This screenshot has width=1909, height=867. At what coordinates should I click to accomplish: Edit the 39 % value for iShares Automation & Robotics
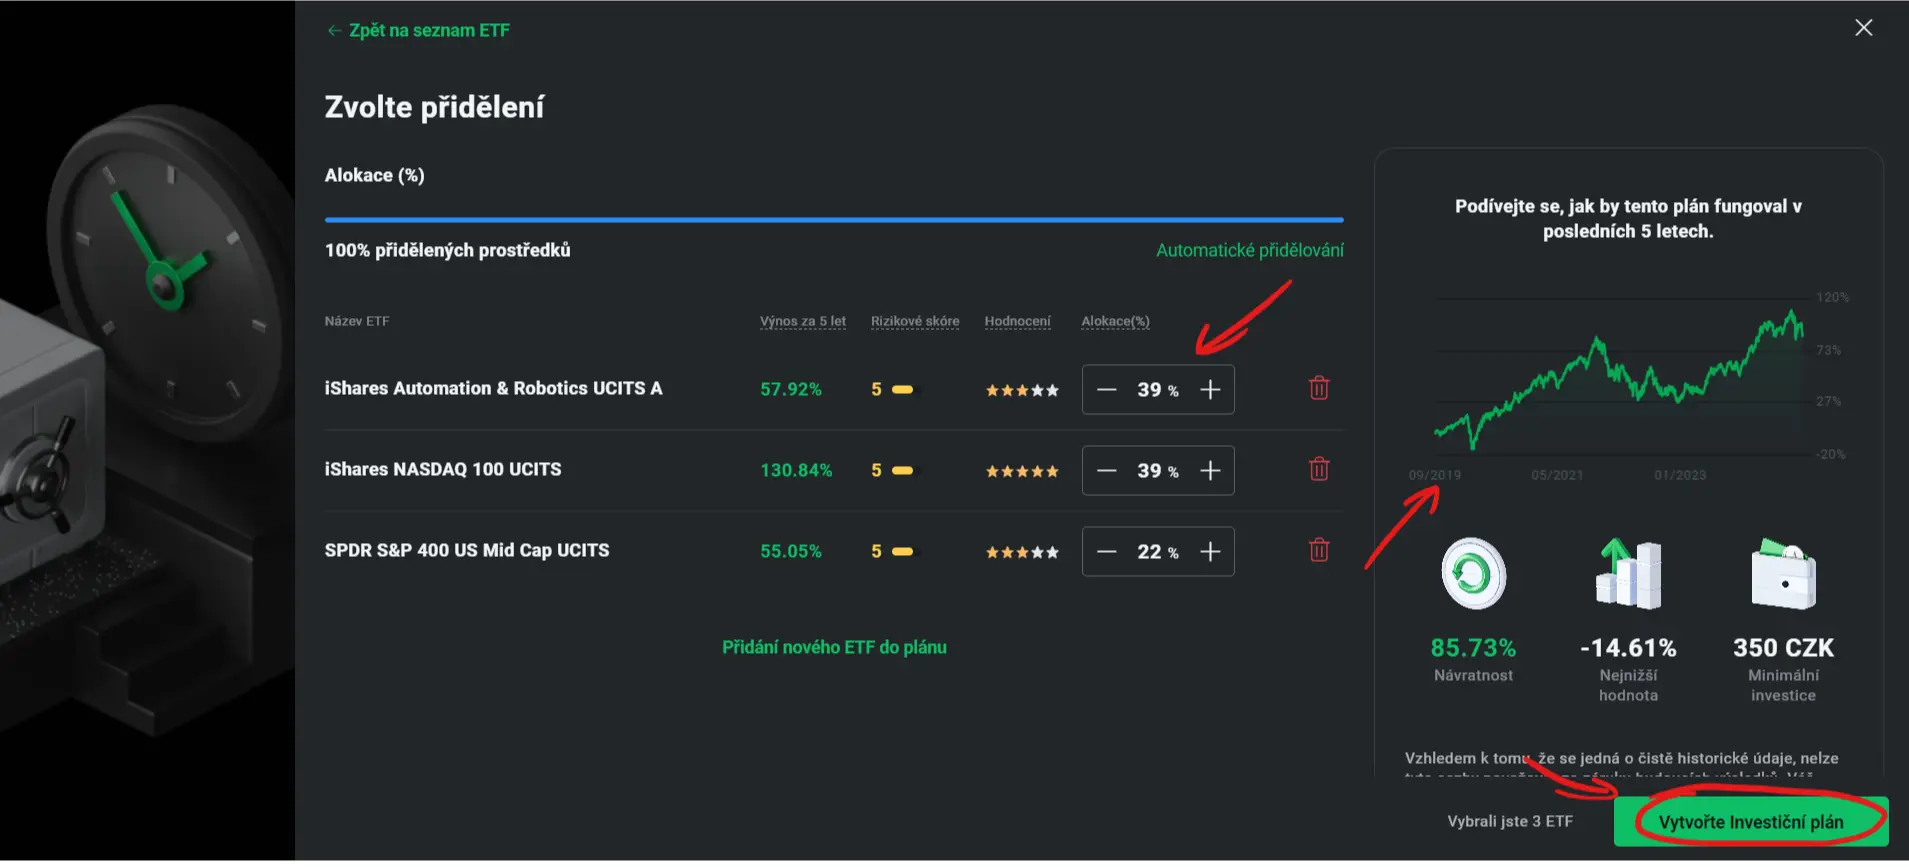[1157, 390]
